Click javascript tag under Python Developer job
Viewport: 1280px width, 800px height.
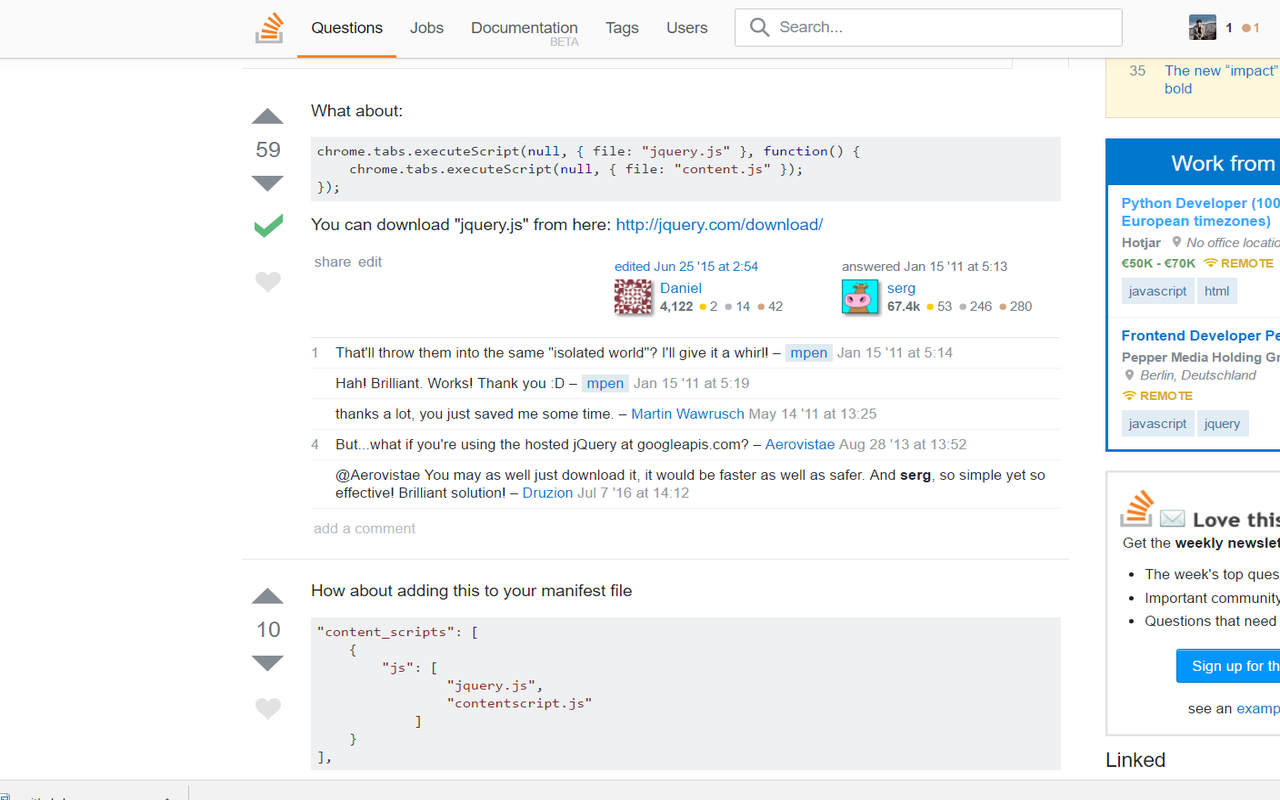[1158, 291]
